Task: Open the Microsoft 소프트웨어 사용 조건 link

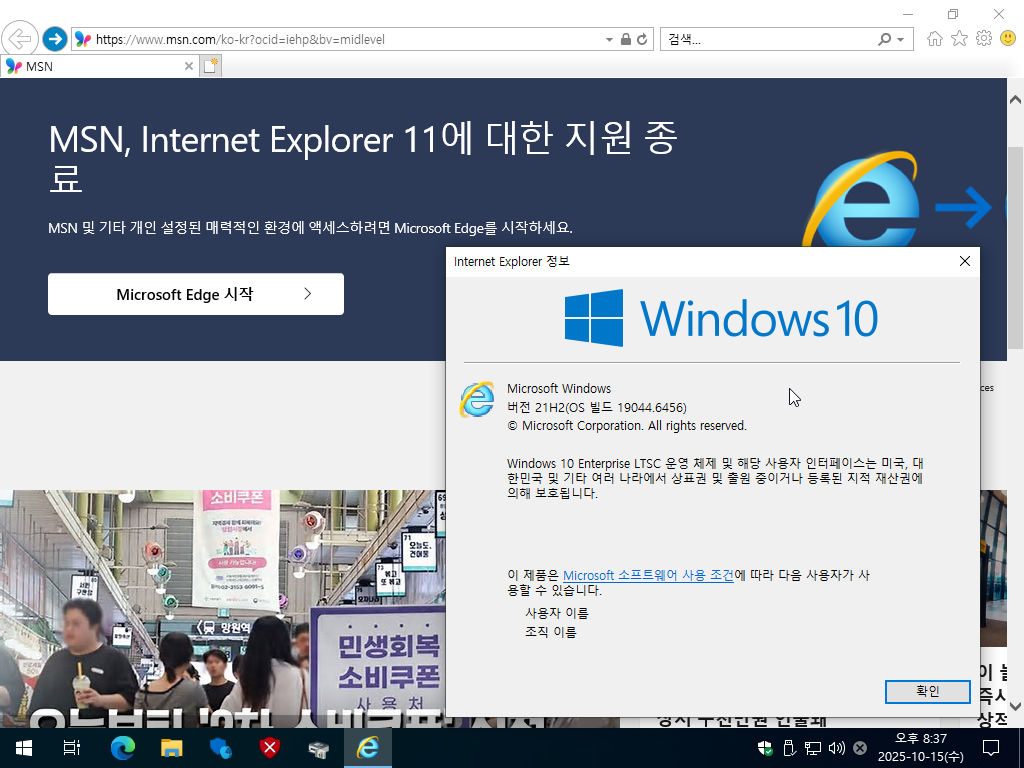Action: point(648,575)
